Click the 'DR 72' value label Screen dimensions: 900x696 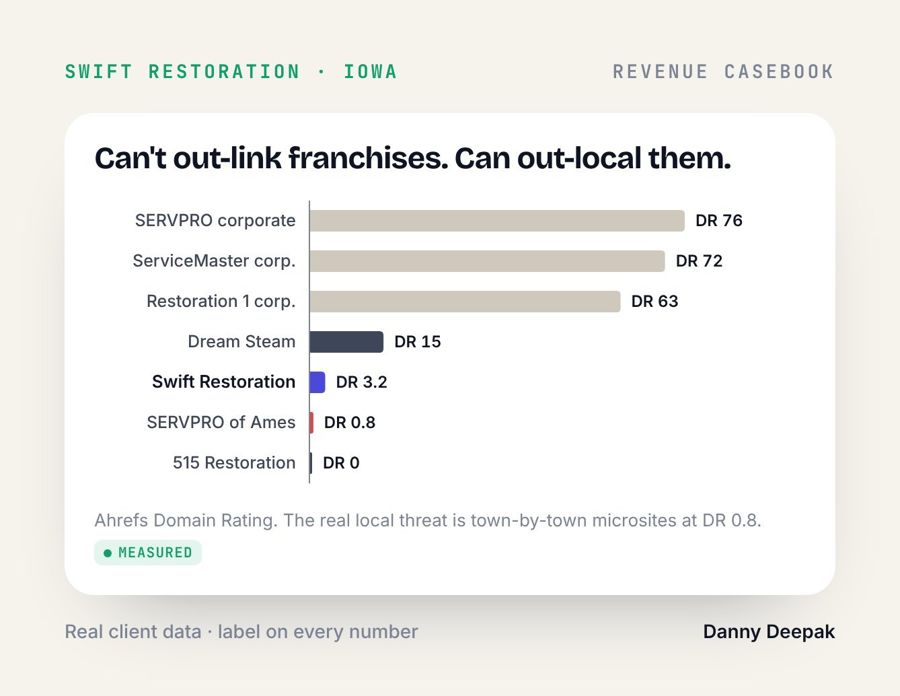[x=699, y=261]
